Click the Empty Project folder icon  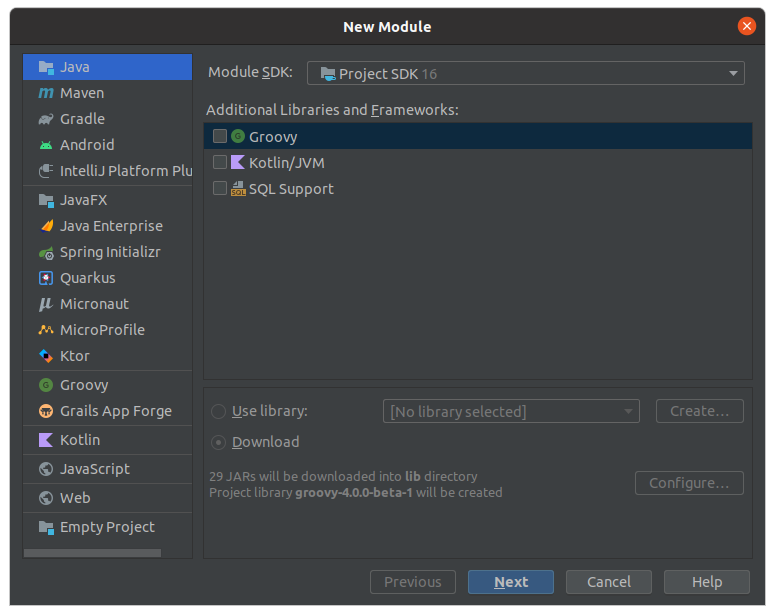[x=46, y=527]
